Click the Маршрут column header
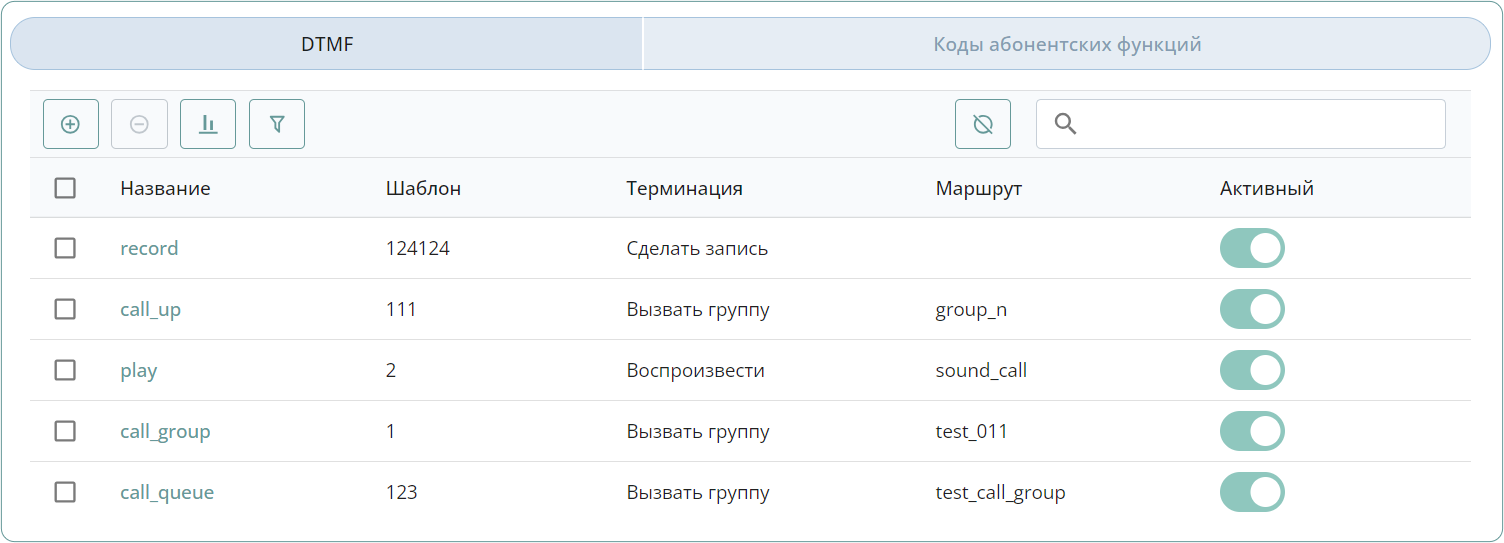The image size is (1504, 543). [979, 189]
